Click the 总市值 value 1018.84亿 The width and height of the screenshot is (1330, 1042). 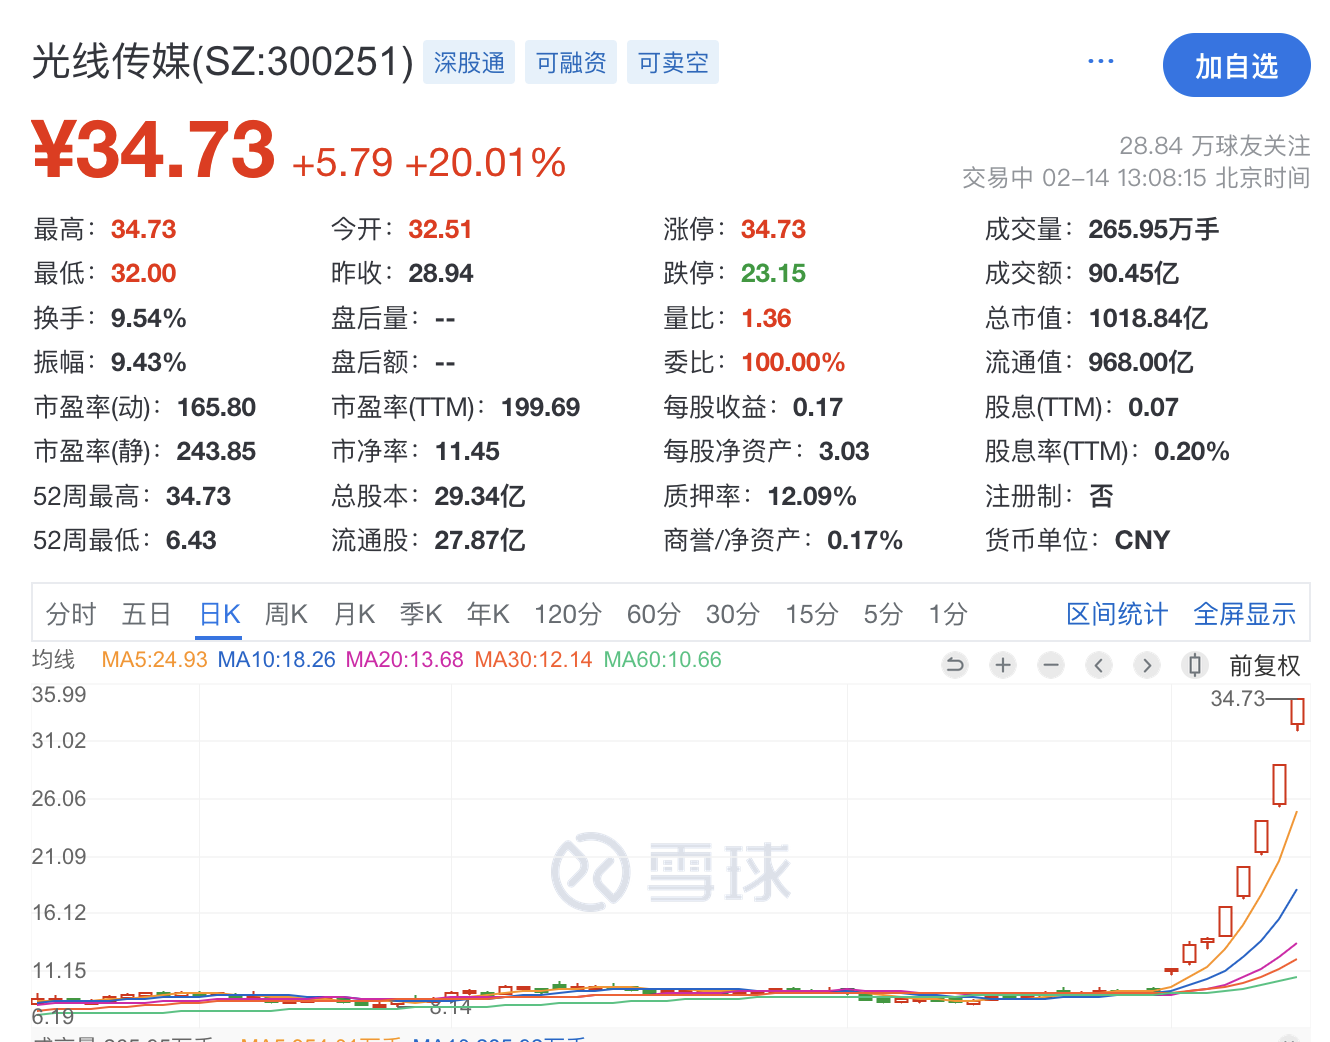click(x=1148, y=318)
